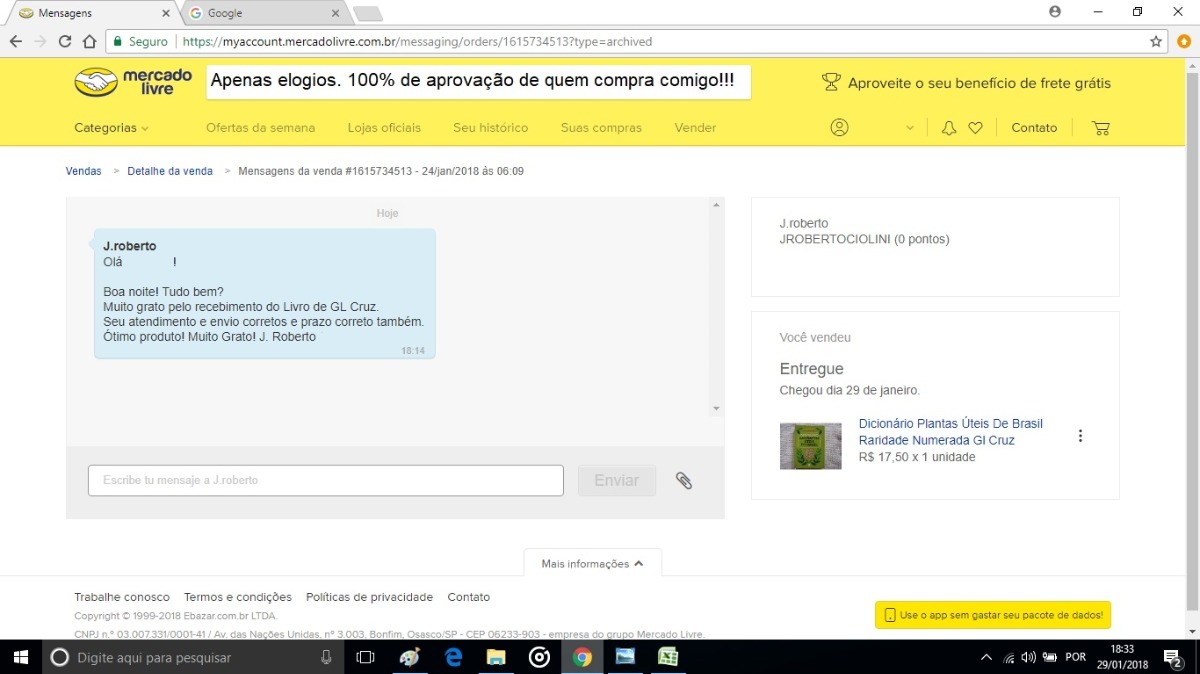1200x674 pixels.
Task: Click the Use o app banner
Action: (993, 615)
